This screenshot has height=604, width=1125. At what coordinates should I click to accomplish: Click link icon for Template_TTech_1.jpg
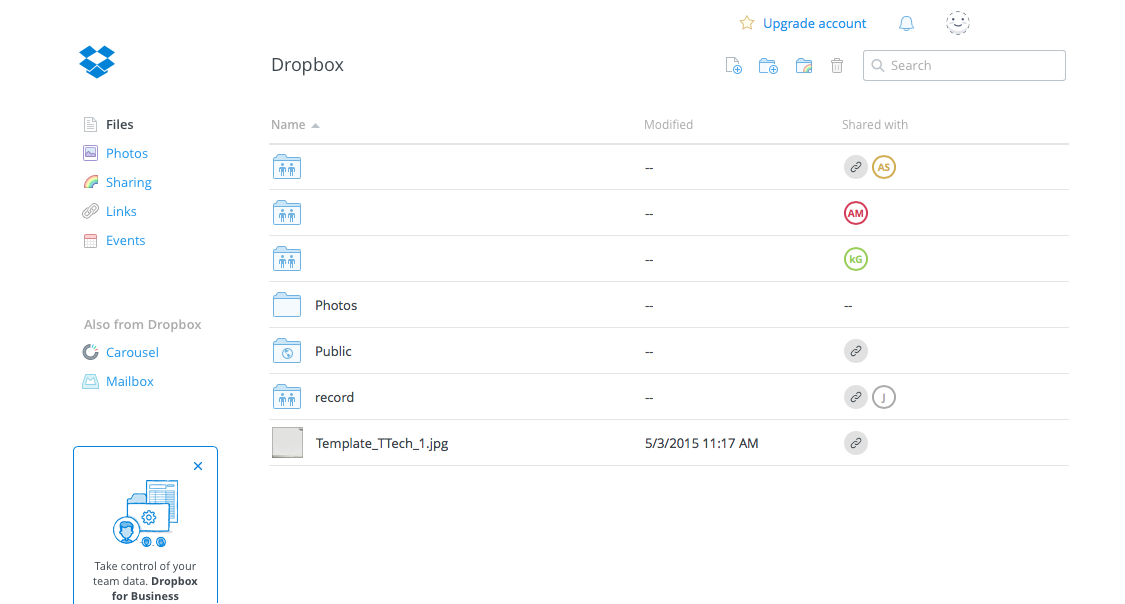click(856, 443)
